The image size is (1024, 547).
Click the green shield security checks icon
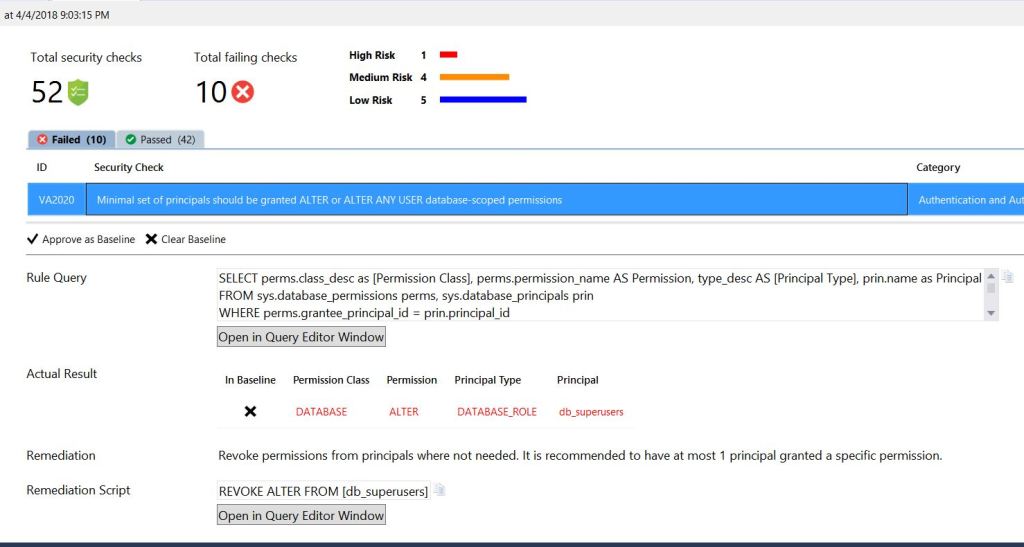78,92
